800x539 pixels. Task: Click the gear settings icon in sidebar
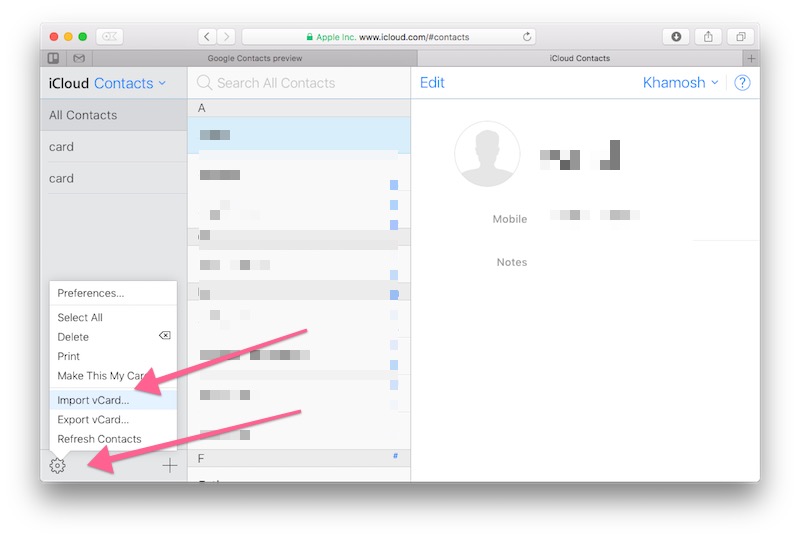pos(57,465)
